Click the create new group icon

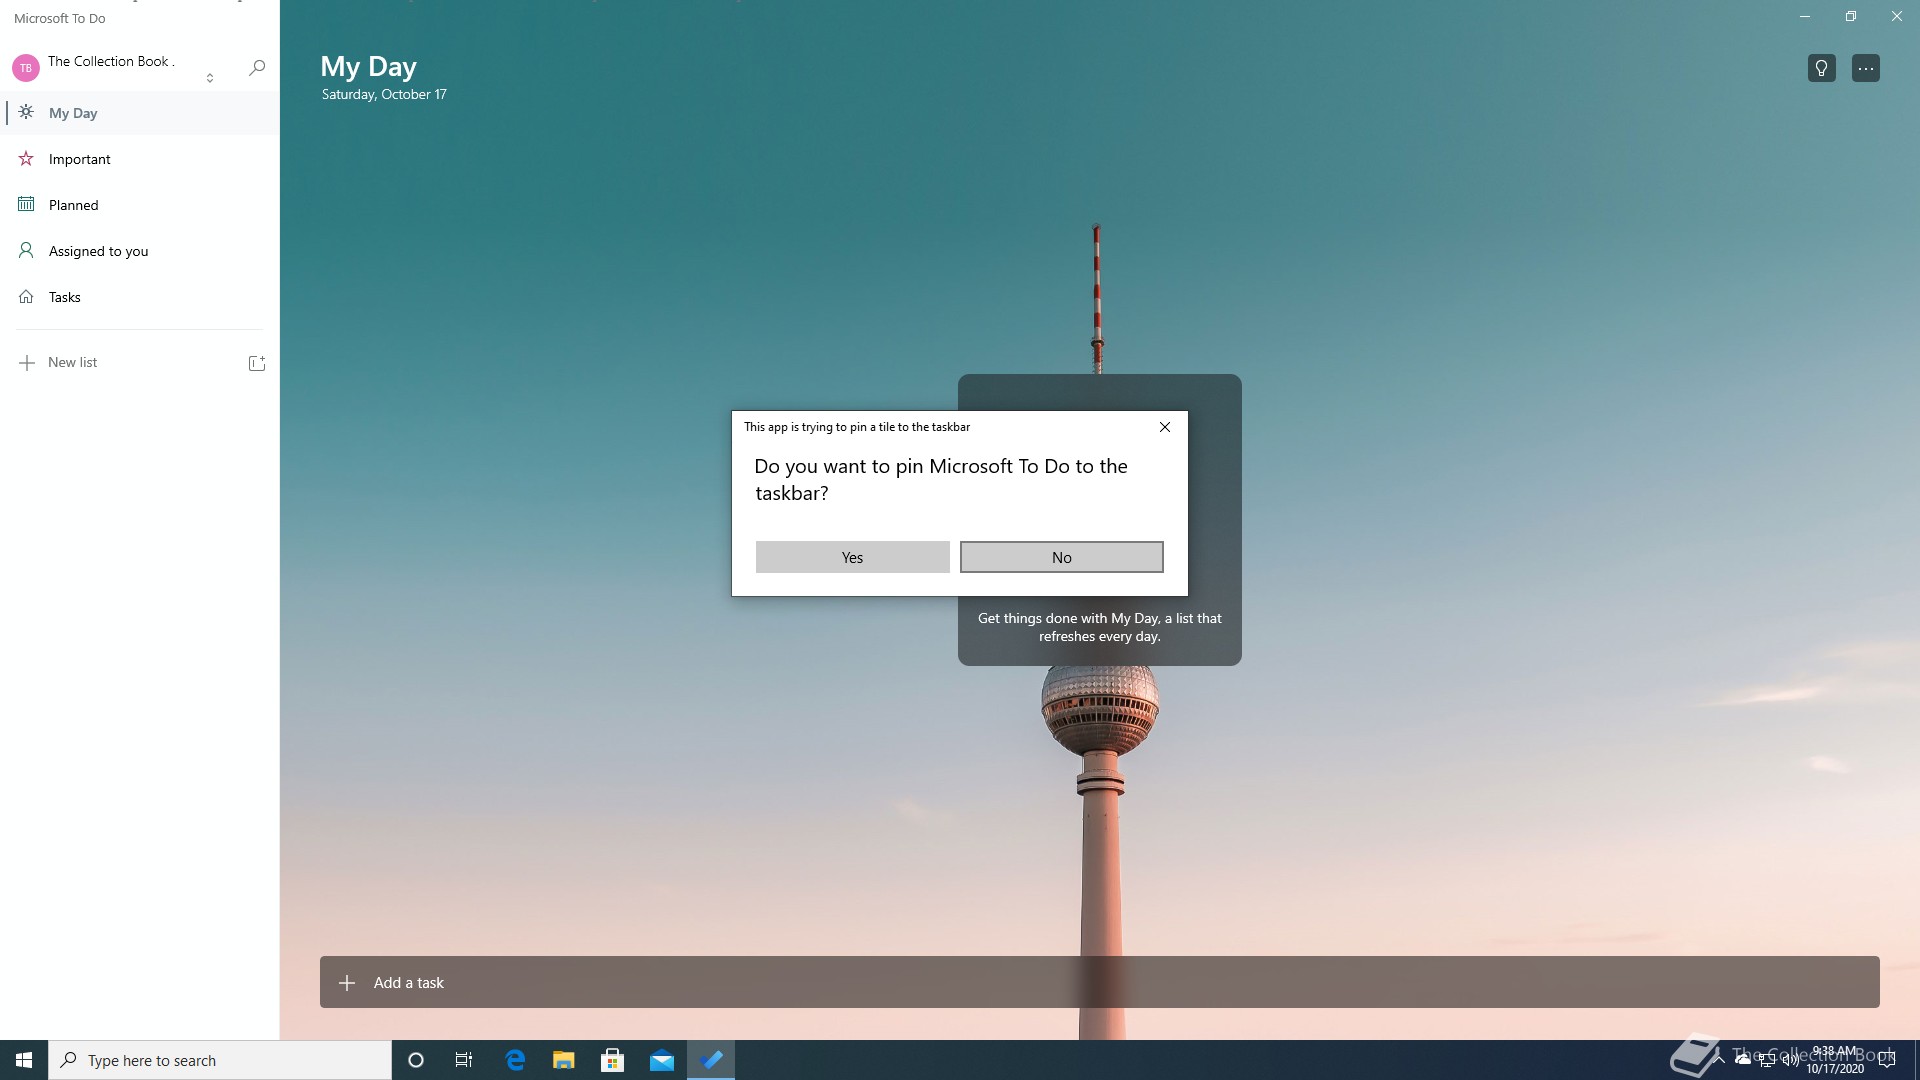tap(257, 363)
